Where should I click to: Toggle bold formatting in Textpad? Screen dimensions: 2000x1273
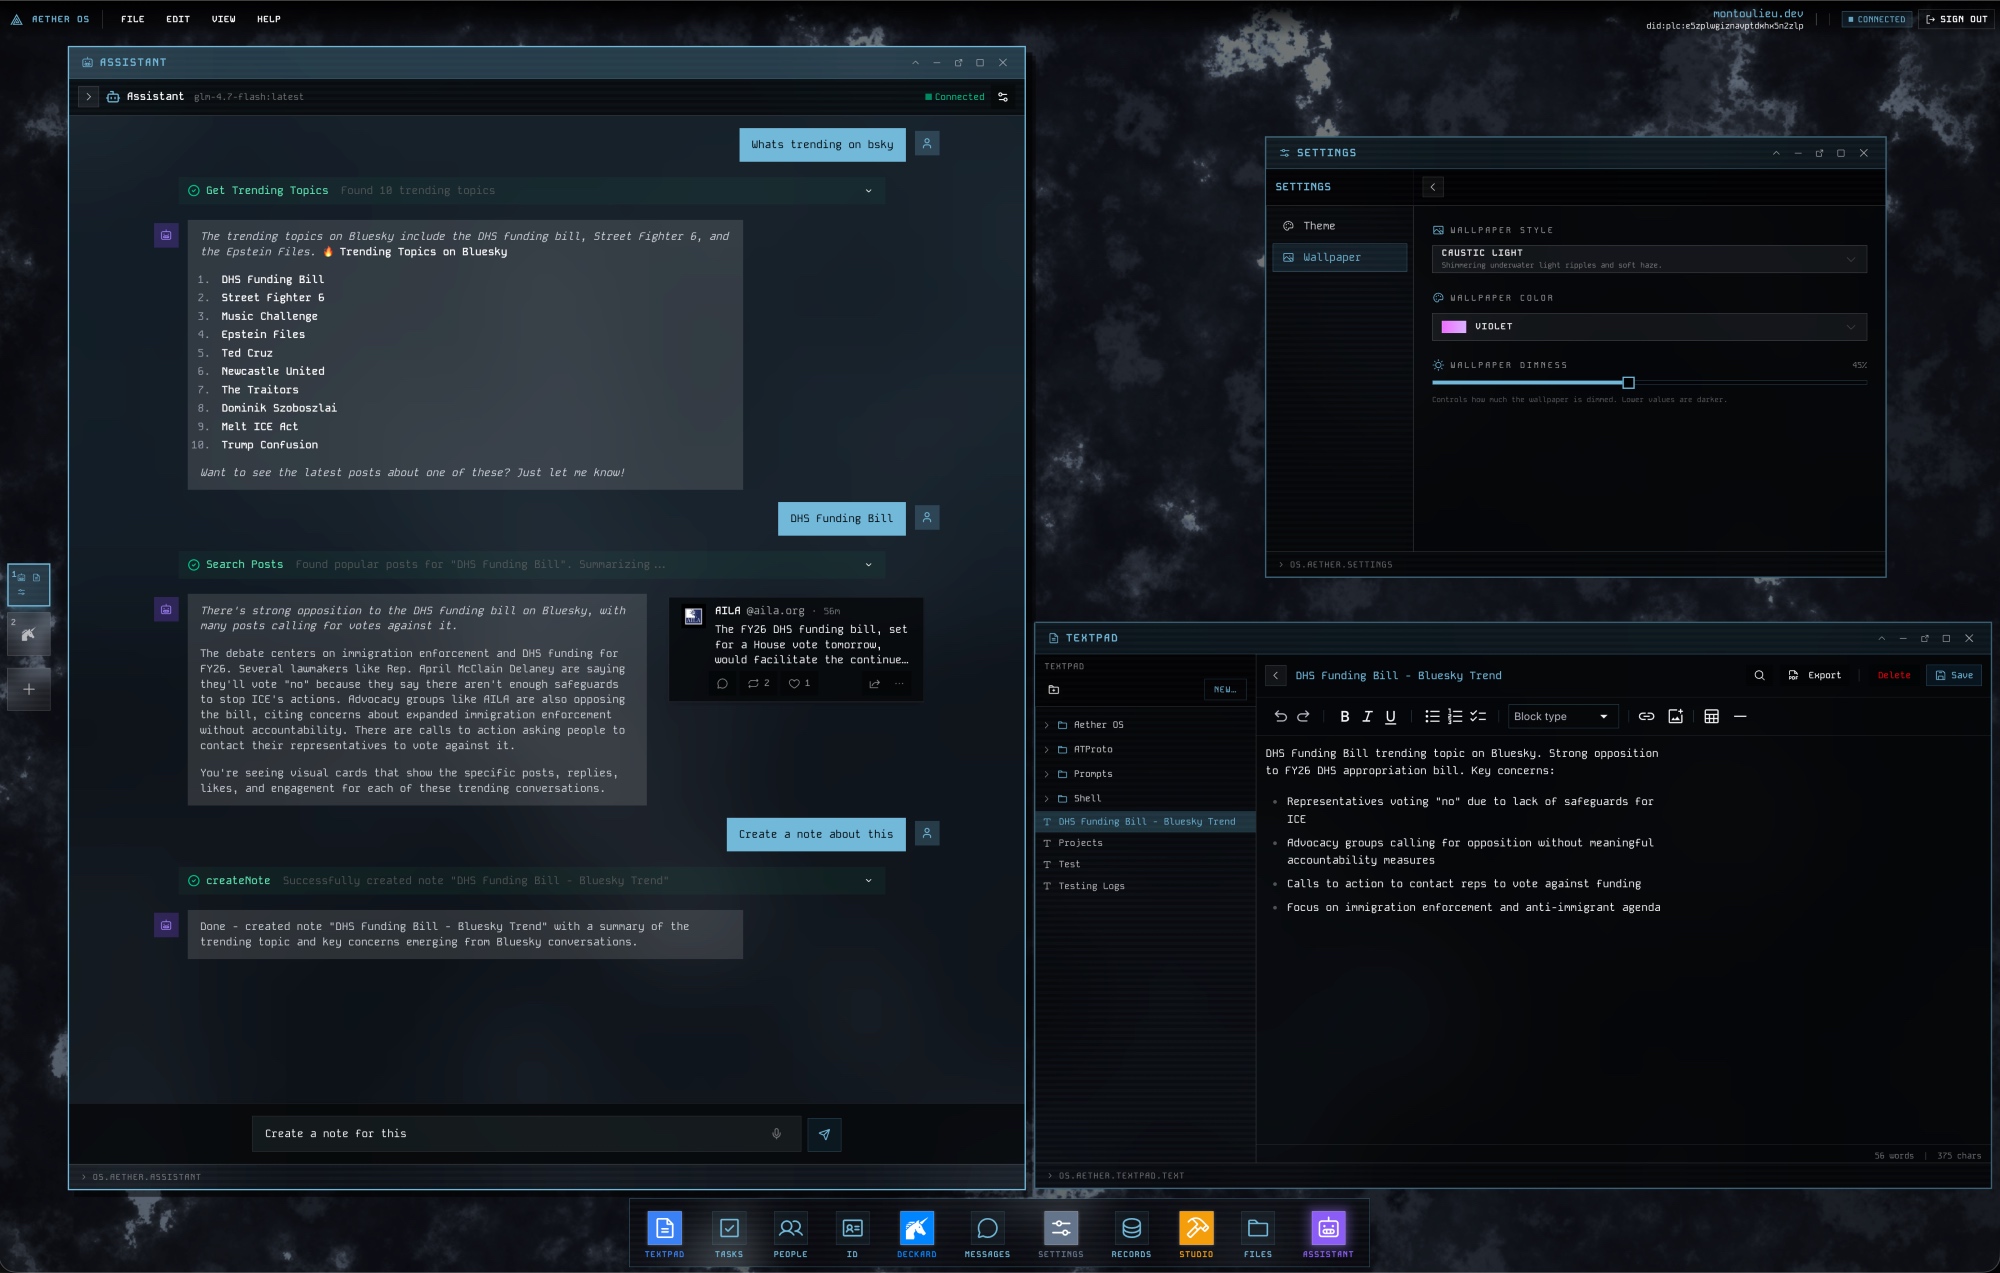pyautogui.click(x=1344, y=716)
